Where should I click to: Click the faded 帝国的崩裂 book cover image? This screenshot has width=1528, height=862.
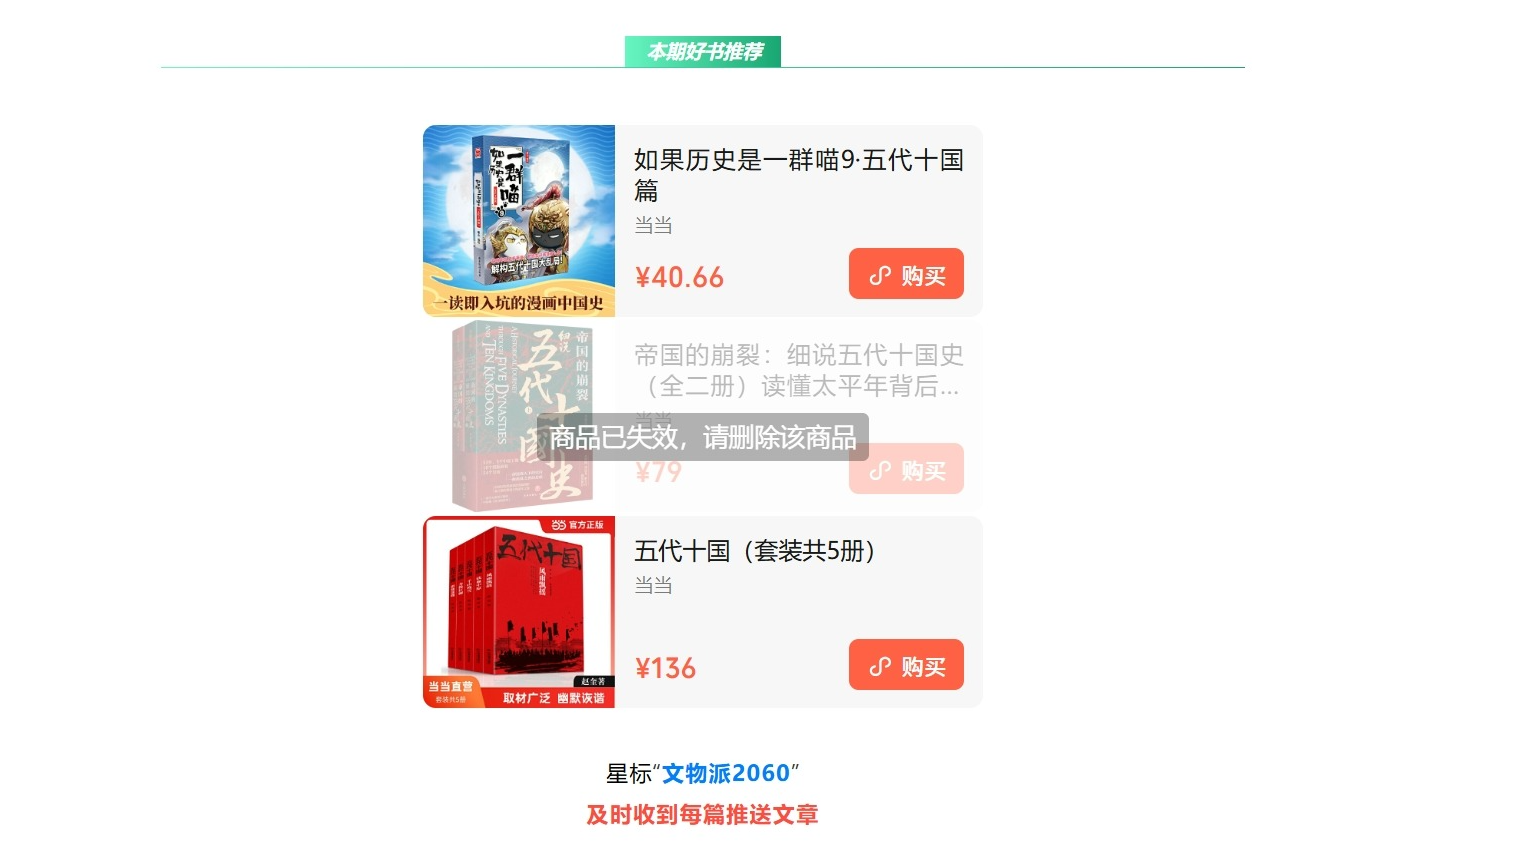(x=519, y=416)
